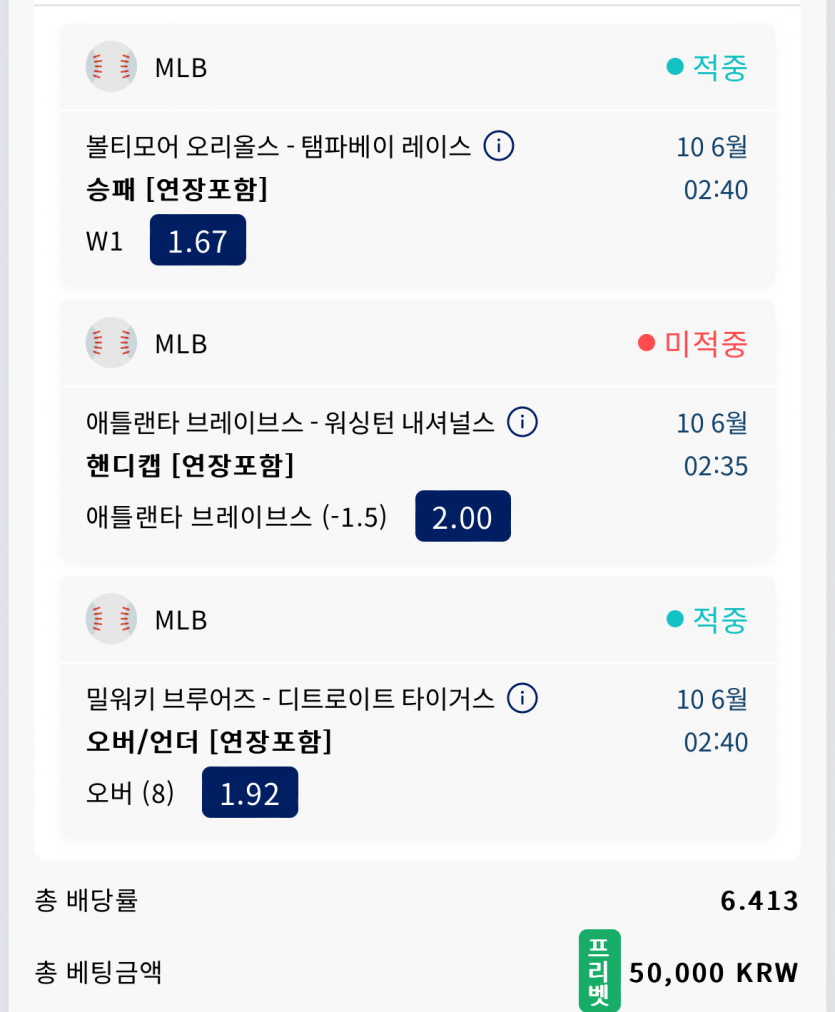Tap the 오버 (8) selection label
The width and height of the screenshot is (835, 1012).
click(130, 793)
